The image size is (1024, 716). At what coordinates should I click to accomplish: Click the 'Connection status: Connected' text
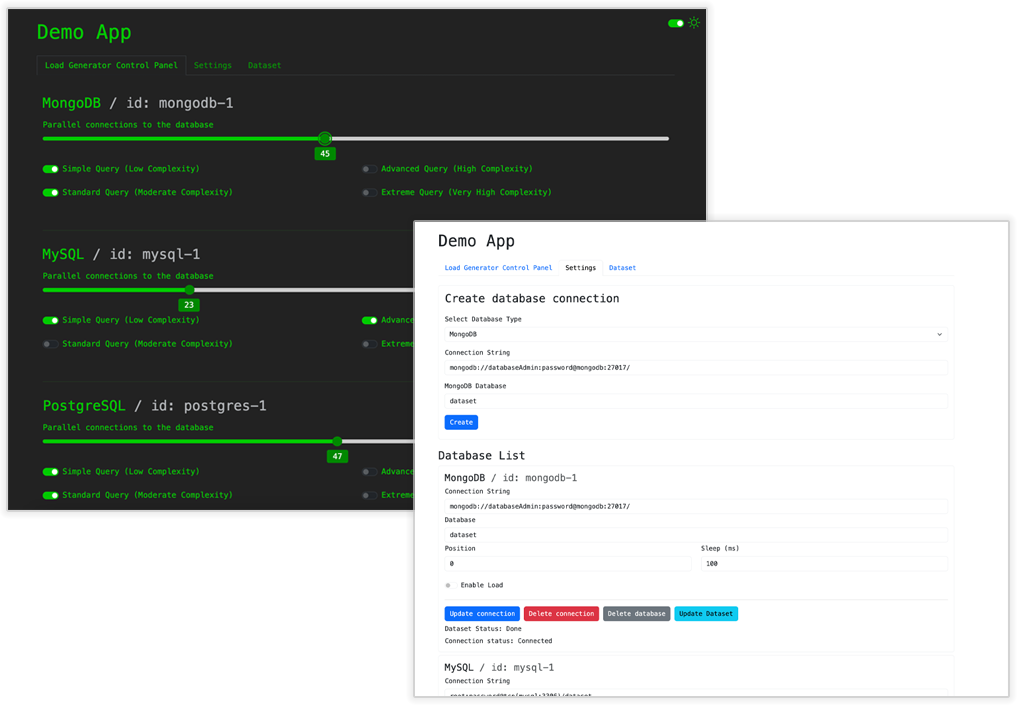click(498, 642)
